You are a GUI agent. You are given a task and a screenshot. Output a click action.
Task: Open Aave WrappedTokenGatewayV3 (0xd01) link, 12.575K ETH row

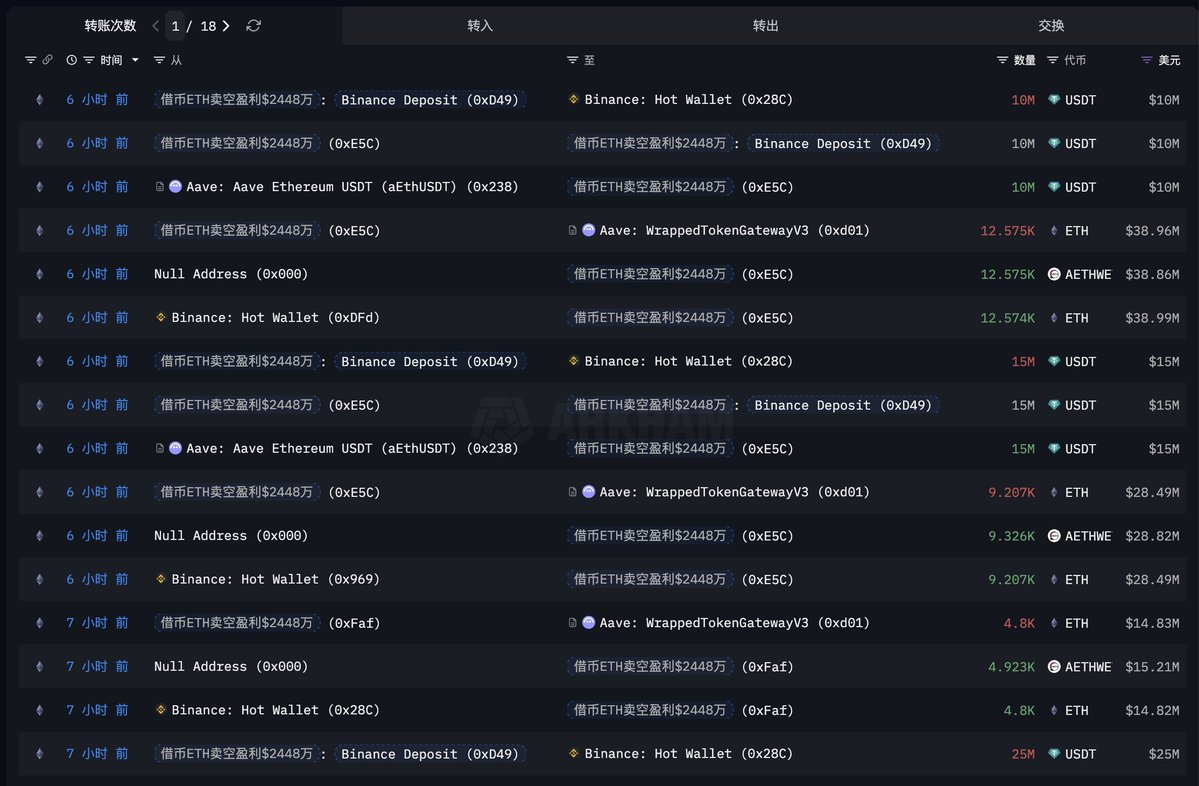coord(734,231)
